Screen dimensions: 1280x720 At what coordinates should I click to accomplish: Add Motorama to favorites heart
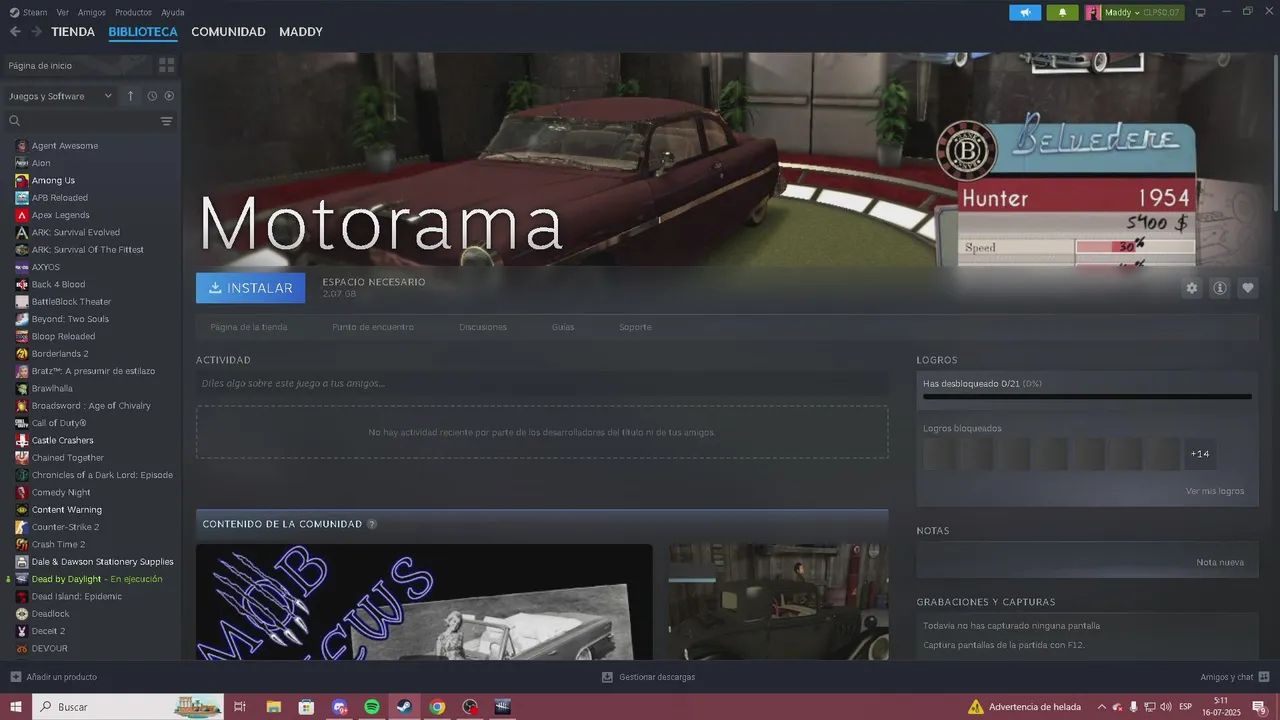(1248, 288)
